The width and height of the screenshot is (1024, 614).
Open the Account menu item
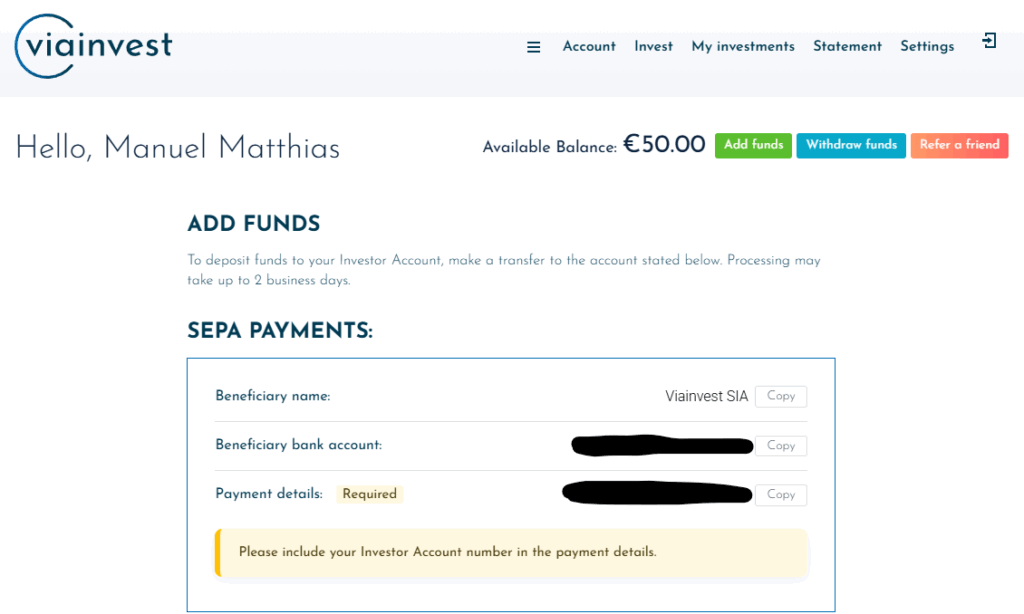(x=589, y=47)
